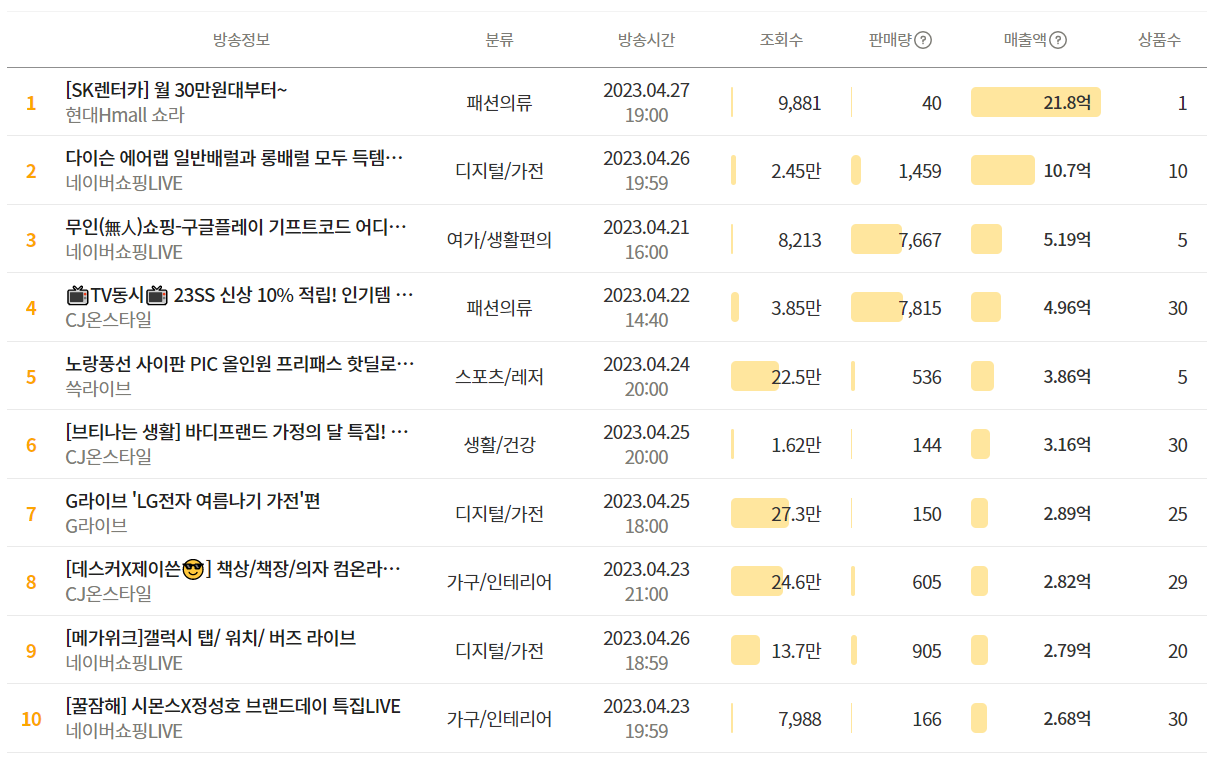Screen dimensions: 1216x763
Task: Click the 3.85만 views value
Action: 796,308
